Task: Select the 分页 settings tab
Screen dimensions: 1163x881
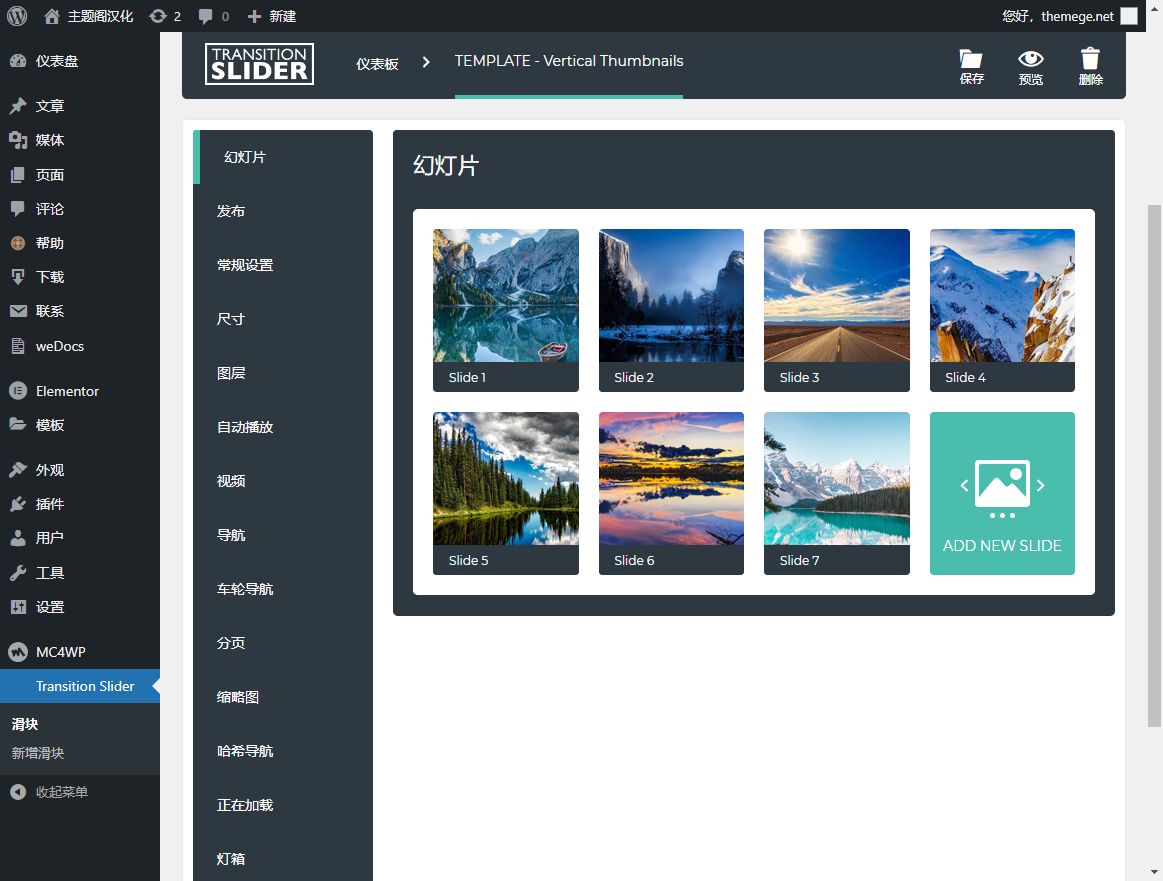Action: tap(283, 644)
